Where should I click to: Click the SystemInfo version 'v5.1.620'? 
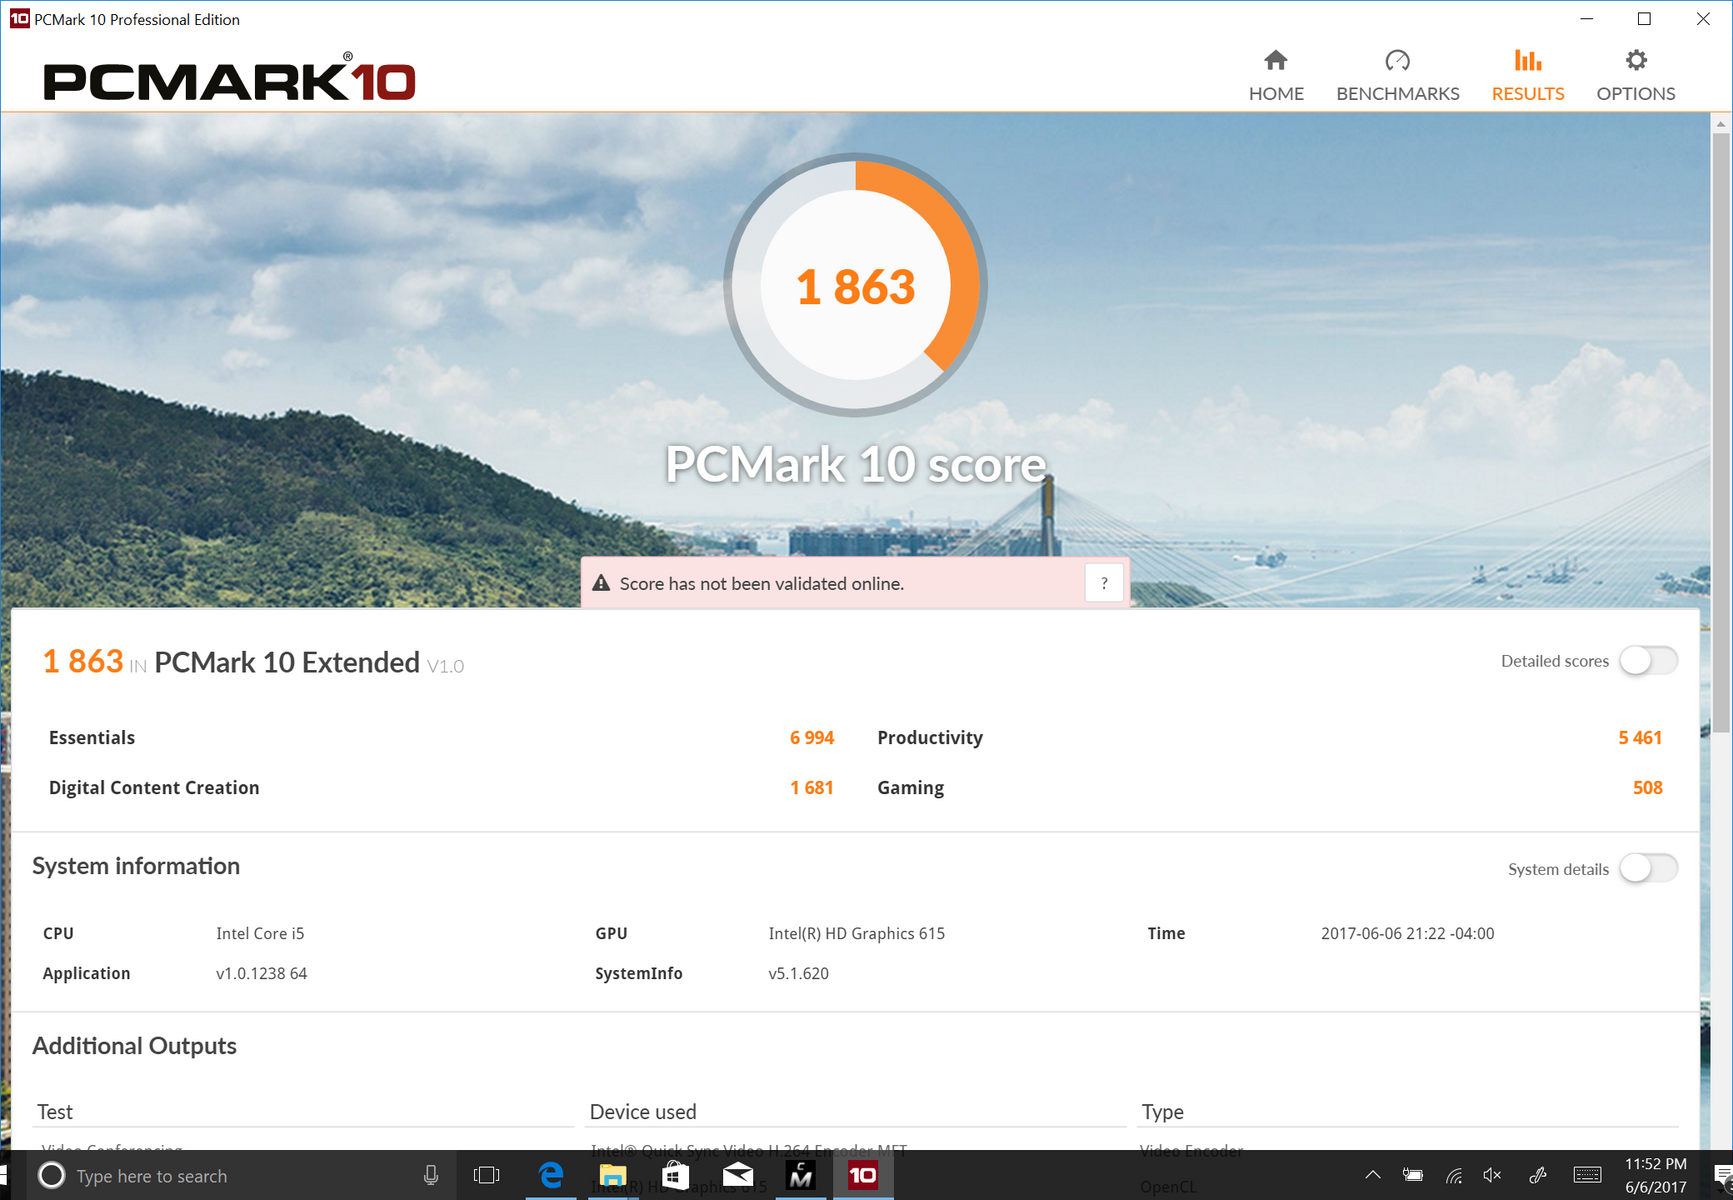coord(799,973)
